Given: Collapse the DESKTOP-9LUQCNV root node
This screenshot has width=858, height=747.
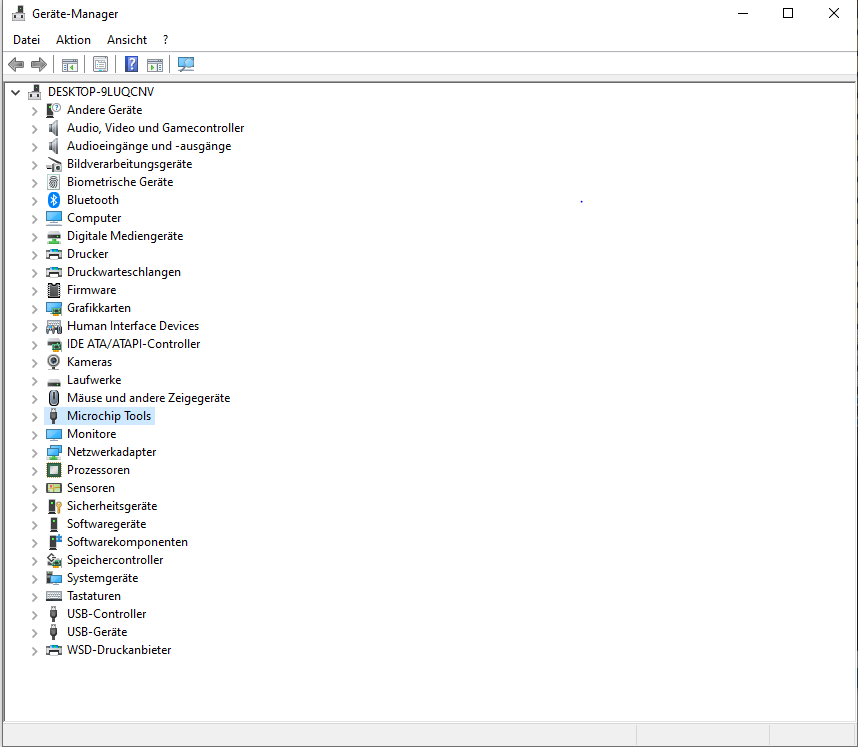Looking at the screenshot, I should click(16, 92).
